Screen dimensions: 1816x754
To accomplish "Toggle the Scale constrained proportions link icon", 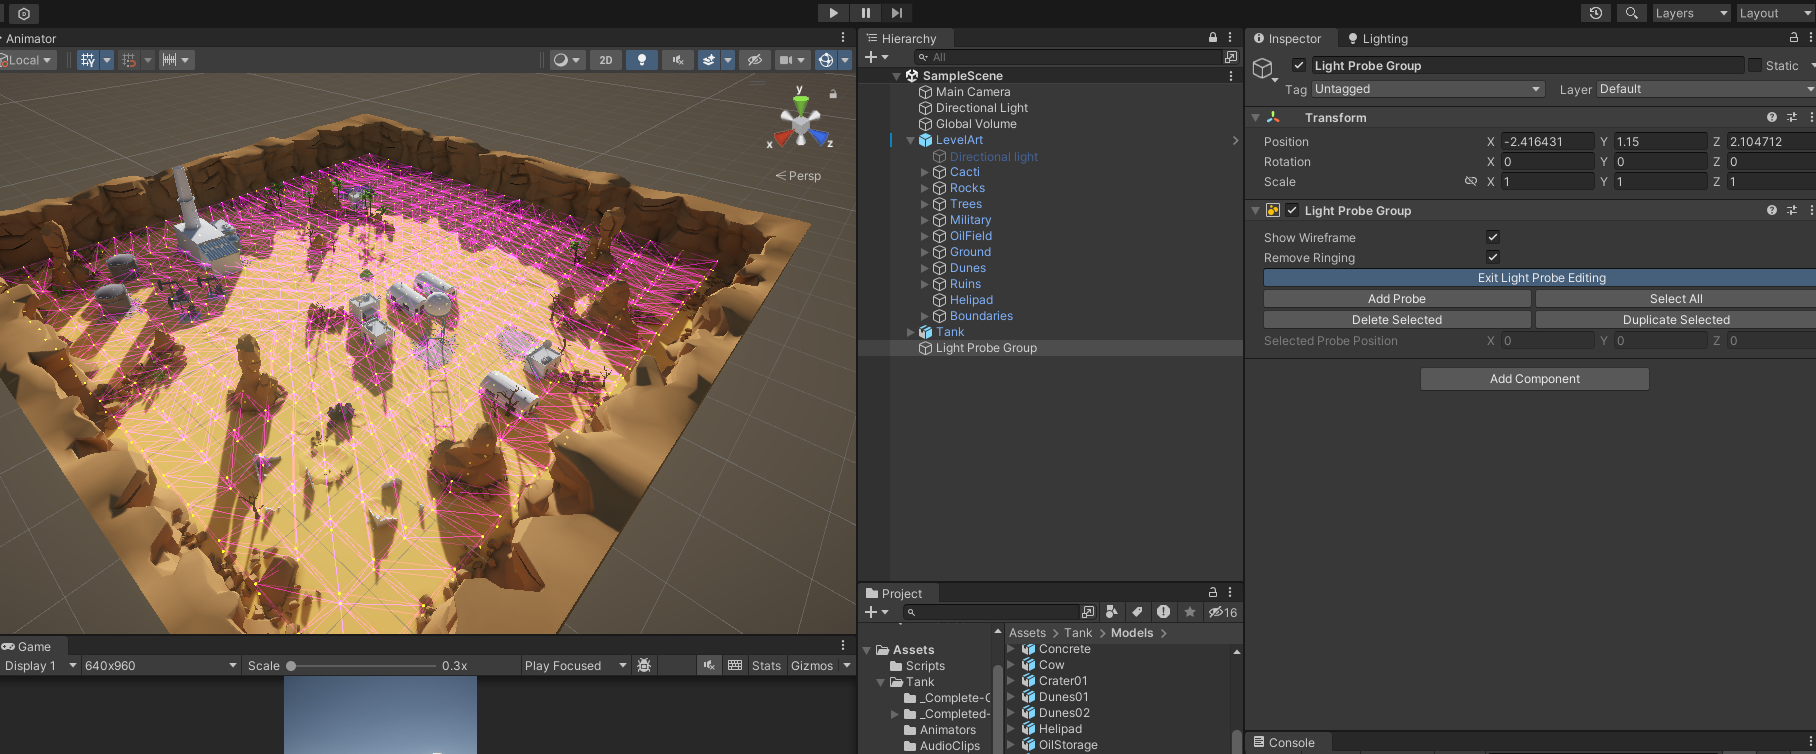I will 1471,182.
